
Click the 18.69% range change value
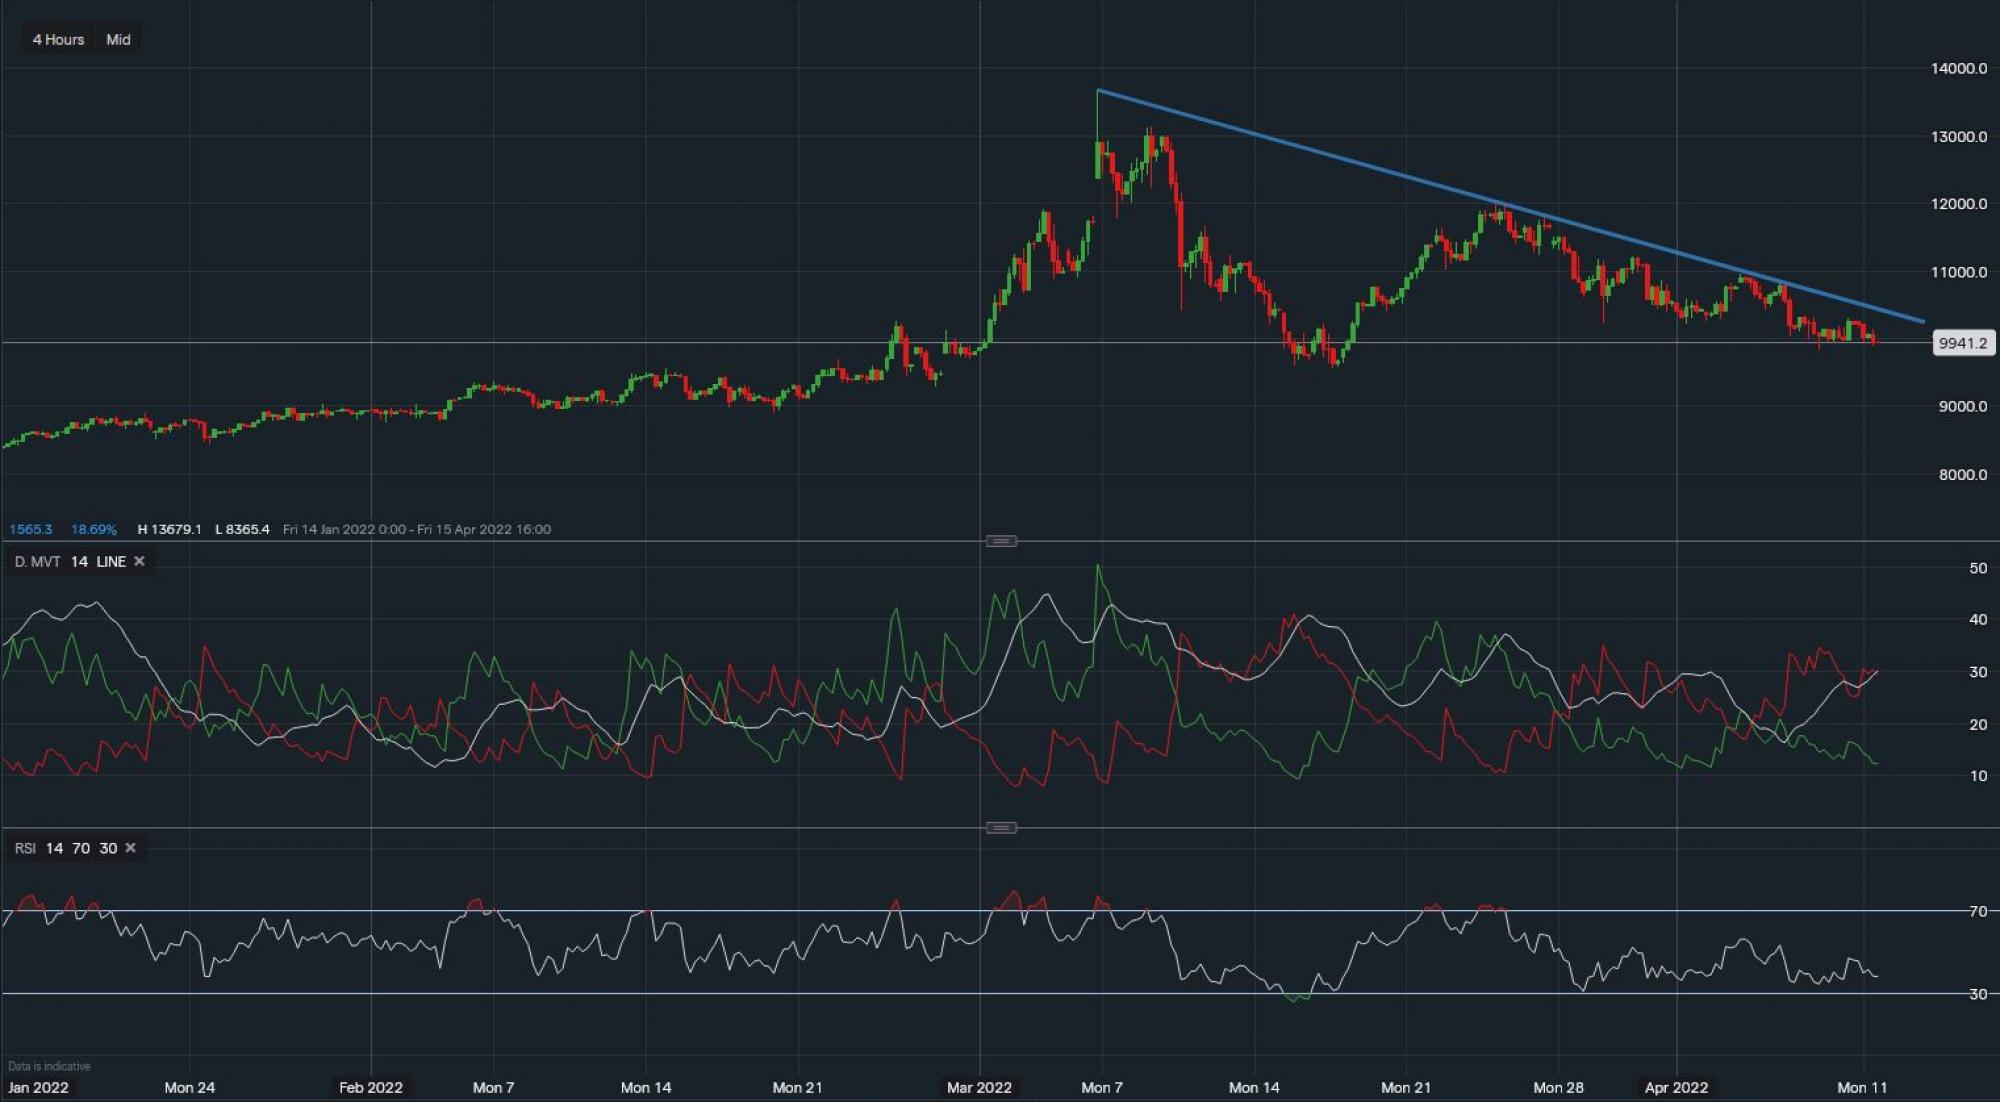point(94,529)
